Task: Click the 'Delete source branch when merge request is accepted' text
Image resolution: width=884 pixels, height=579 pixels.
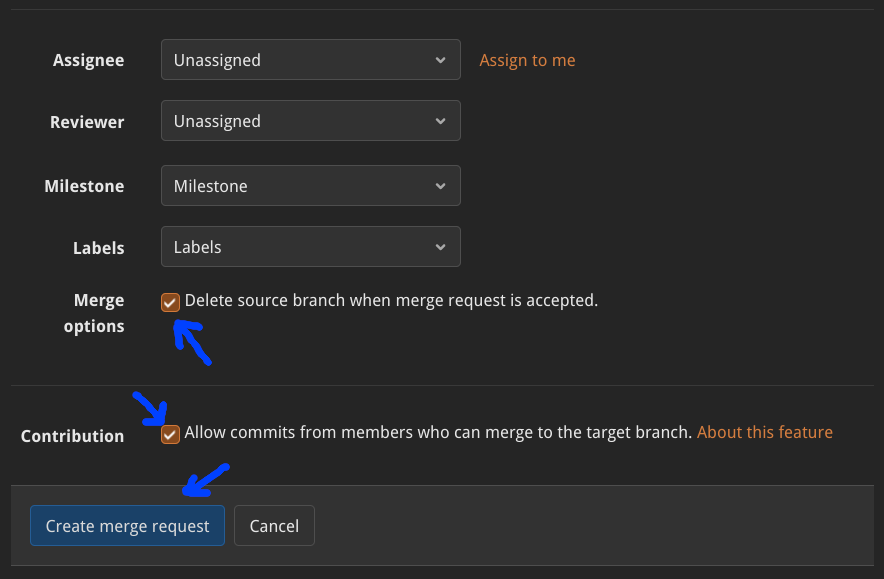Action: coord(391,300)
